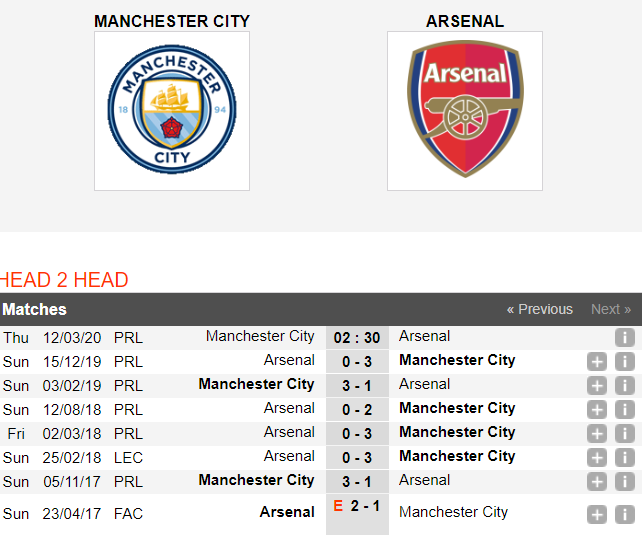Open the 0 - 3 score on 15/12/19

click(x=357, y=362)
